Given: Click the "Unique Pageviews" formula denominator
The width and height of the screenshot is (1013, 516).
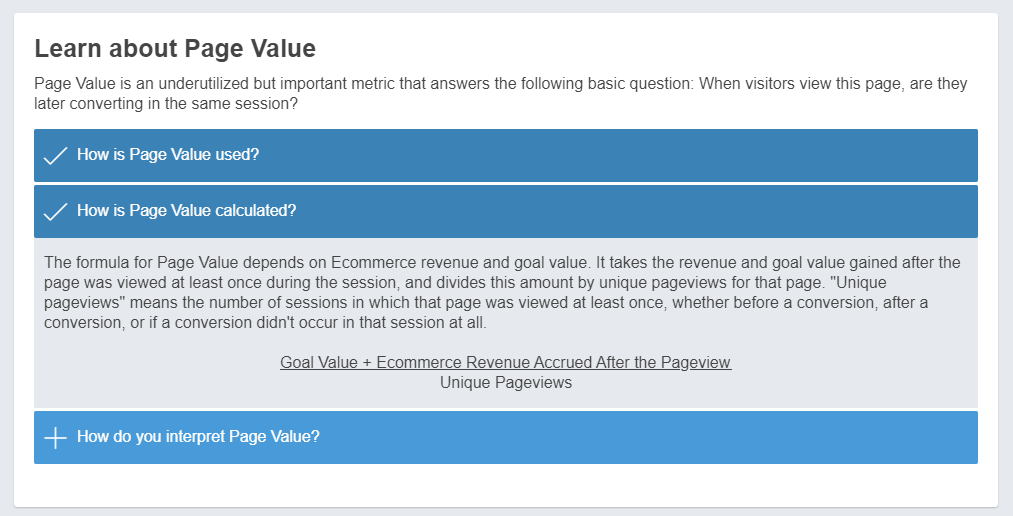Looking at the screenshot, I should tap(506, 382).
